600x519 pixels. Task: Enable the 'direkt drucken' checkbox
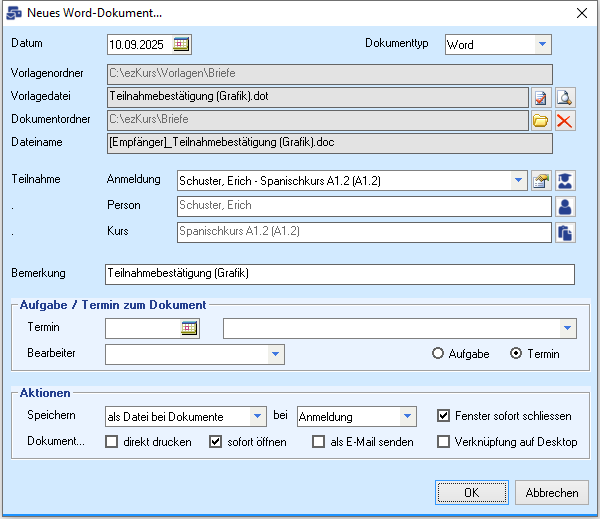point(112,442)
